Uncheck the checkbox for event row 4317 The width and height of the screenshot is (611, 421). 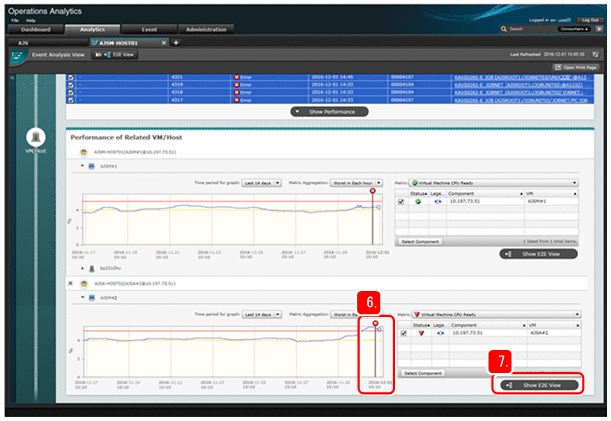pos(70,99)
